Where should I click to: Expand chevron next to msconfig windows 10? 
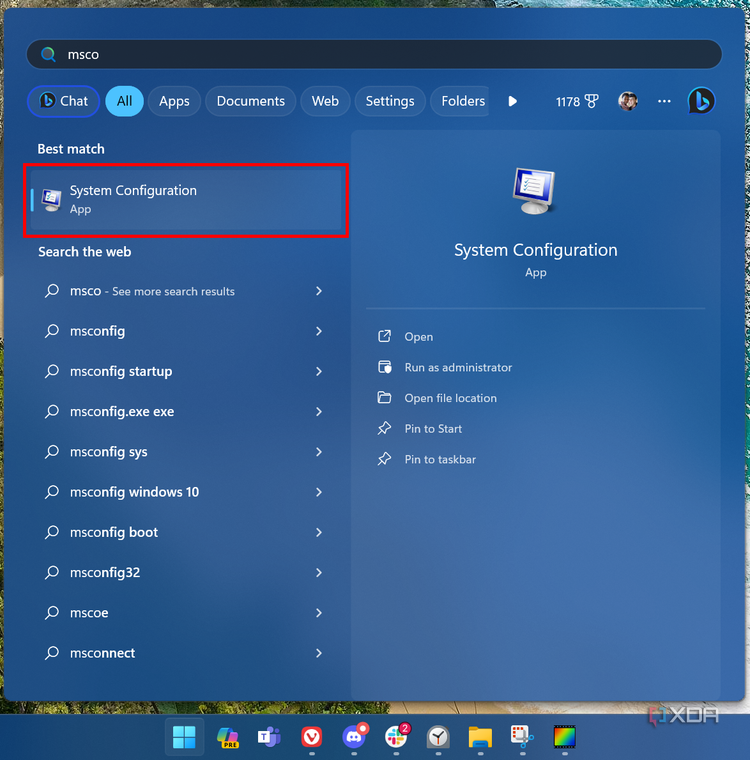[319, 492]
